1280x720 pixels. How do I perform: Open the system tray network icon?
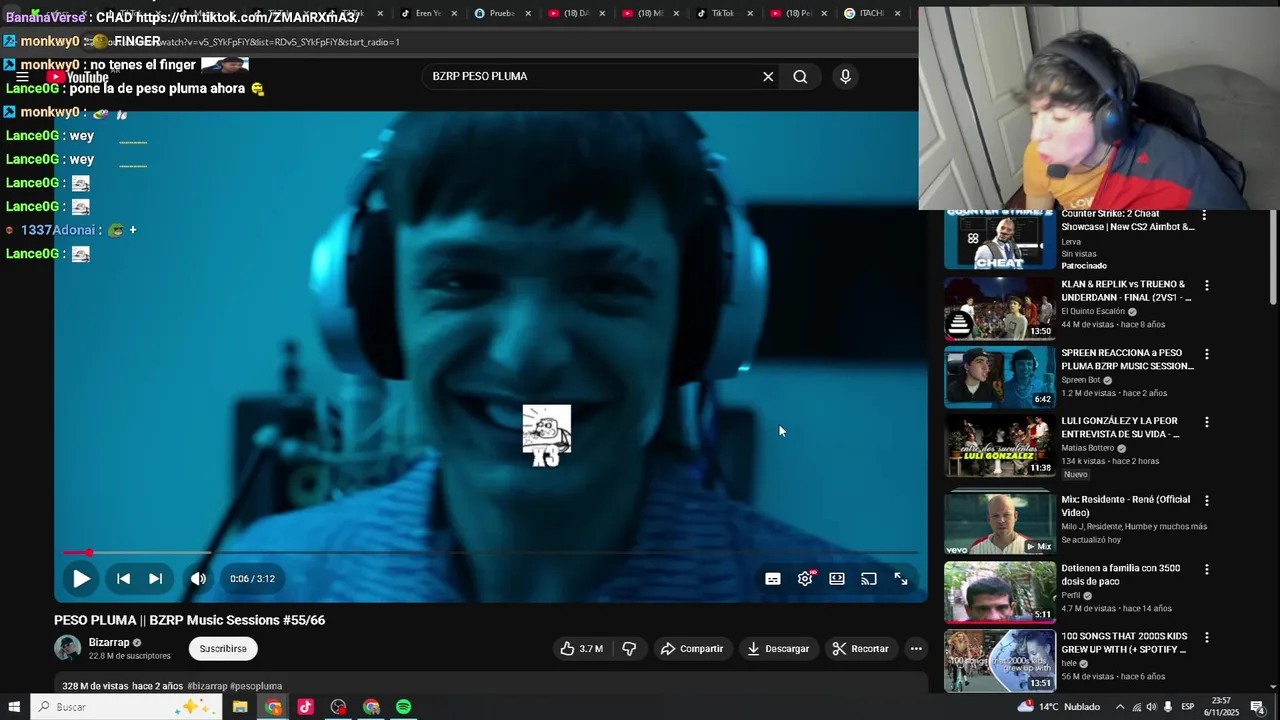coord(1136,707)
